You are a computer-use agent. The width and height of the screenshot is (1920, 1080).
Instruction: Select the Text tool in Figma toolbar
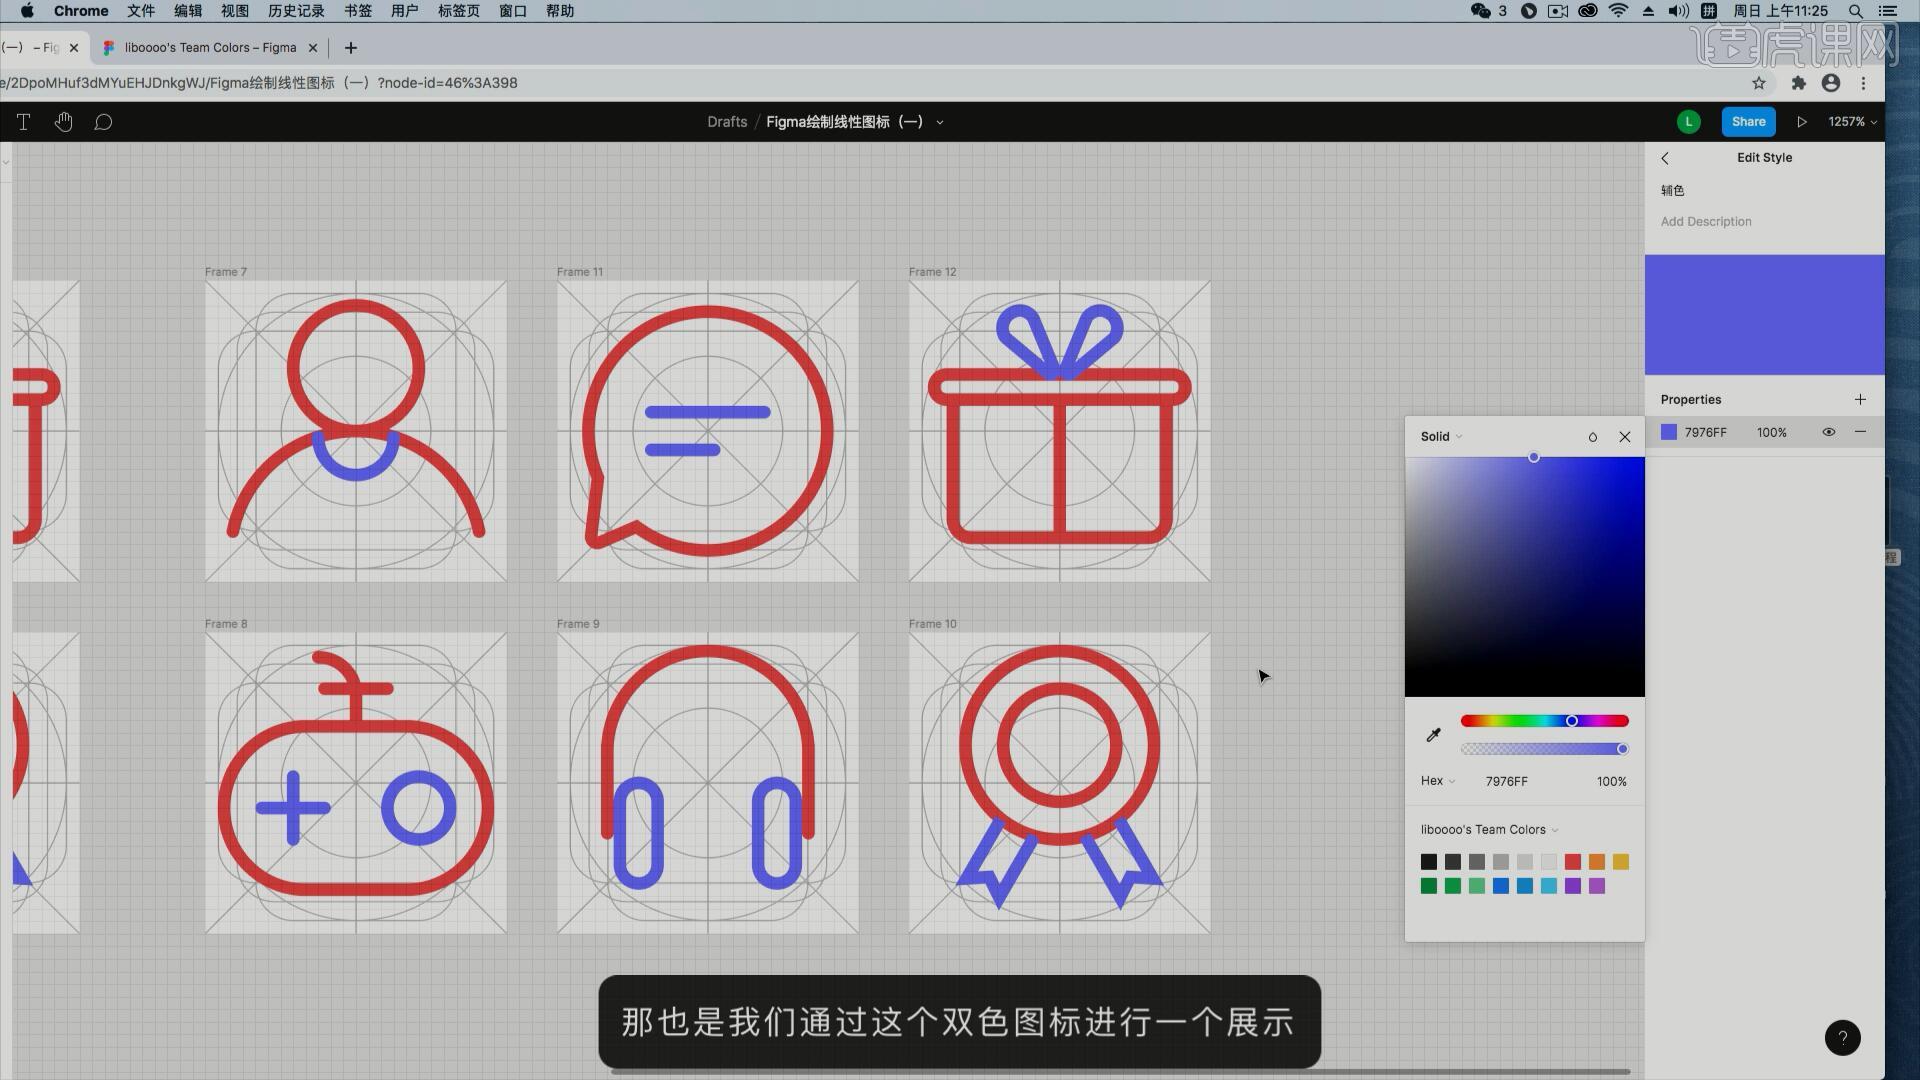click(x=23, y=122)
